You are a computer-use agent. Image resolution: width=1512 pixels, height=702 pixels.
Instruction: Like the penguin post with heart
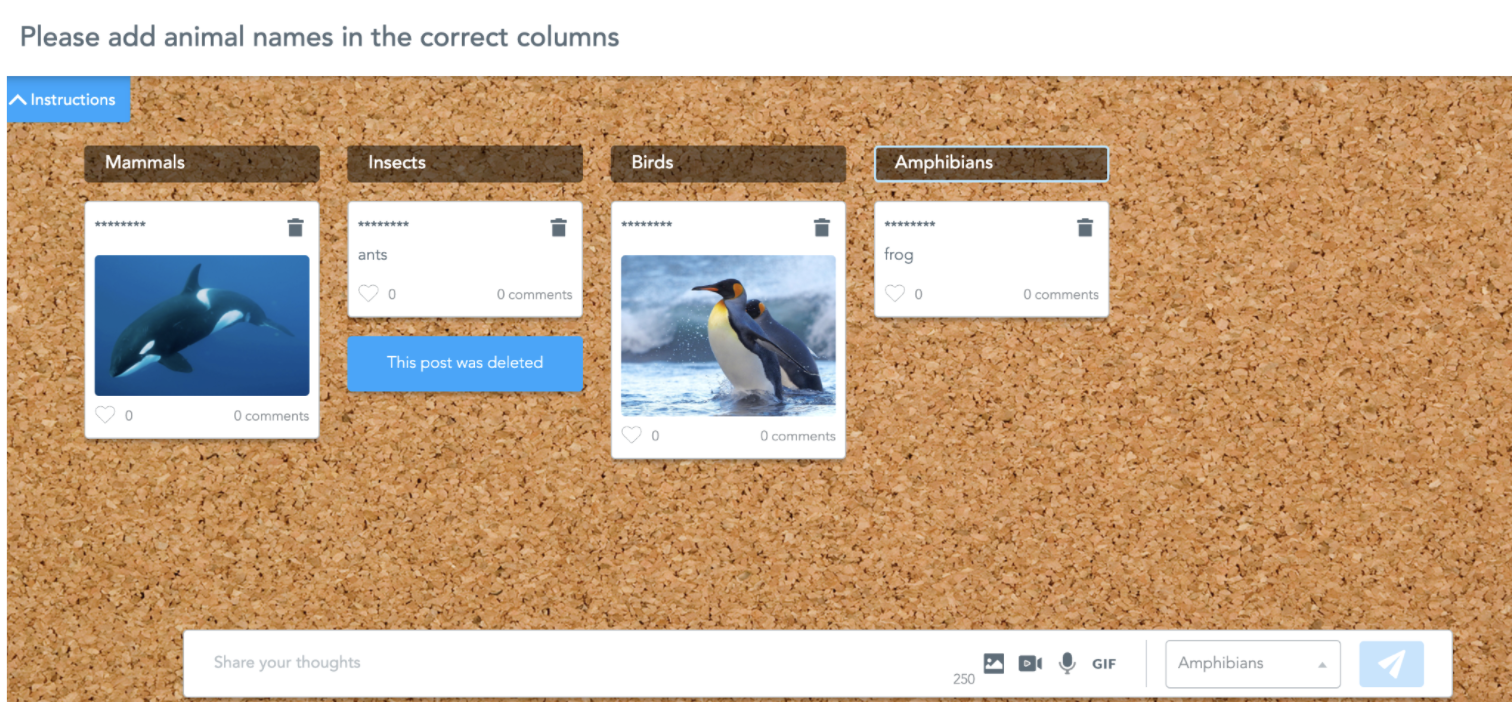pos(631,435)
